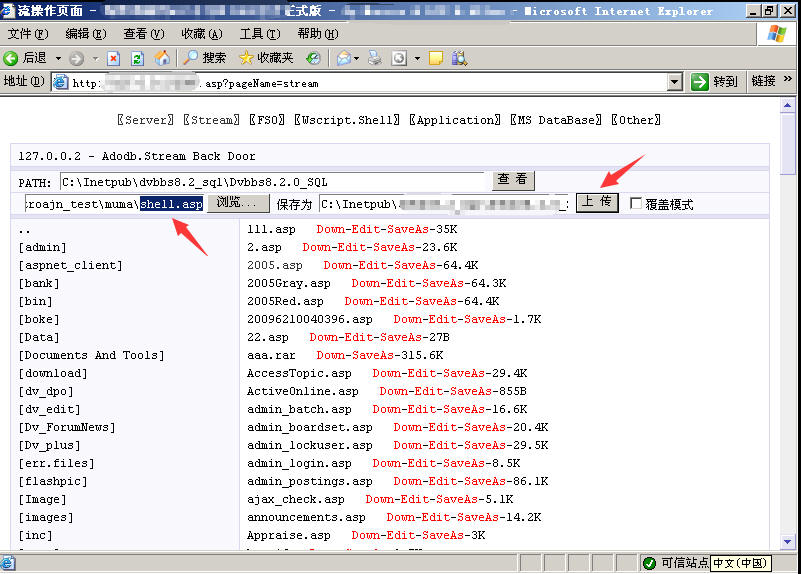
Task: Click the Mail envelope icon
Action: point(344,59)
